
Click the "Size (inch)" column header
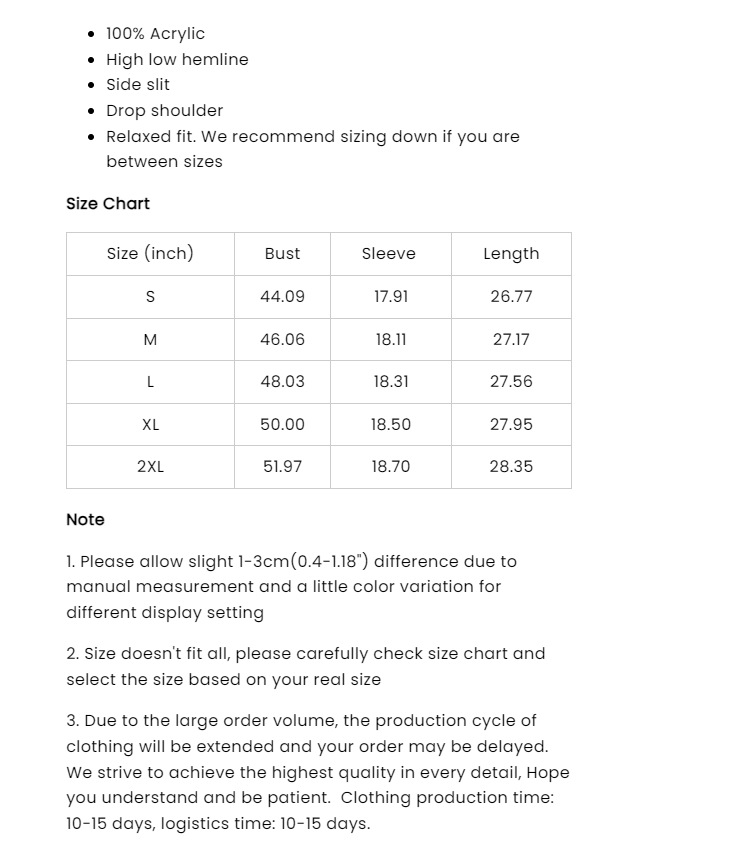tap(150, 254)
